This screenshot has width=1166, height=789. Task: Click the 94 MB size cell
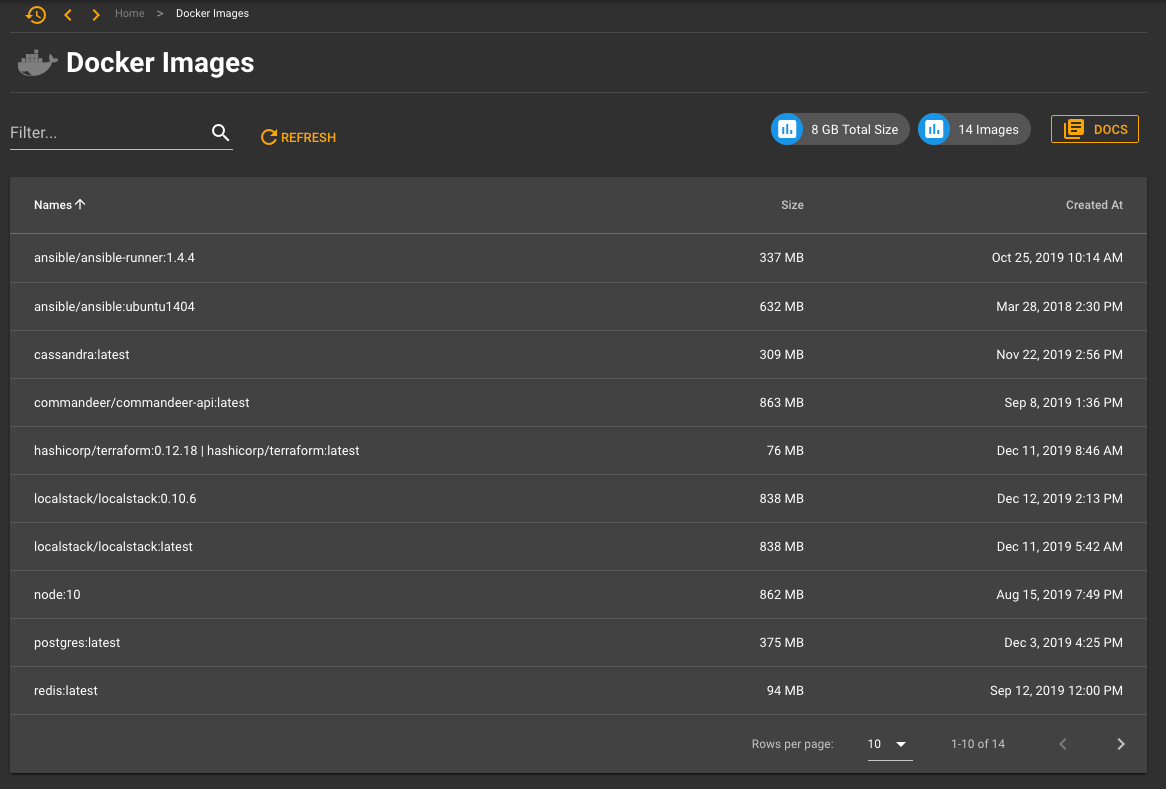point(785,691)
